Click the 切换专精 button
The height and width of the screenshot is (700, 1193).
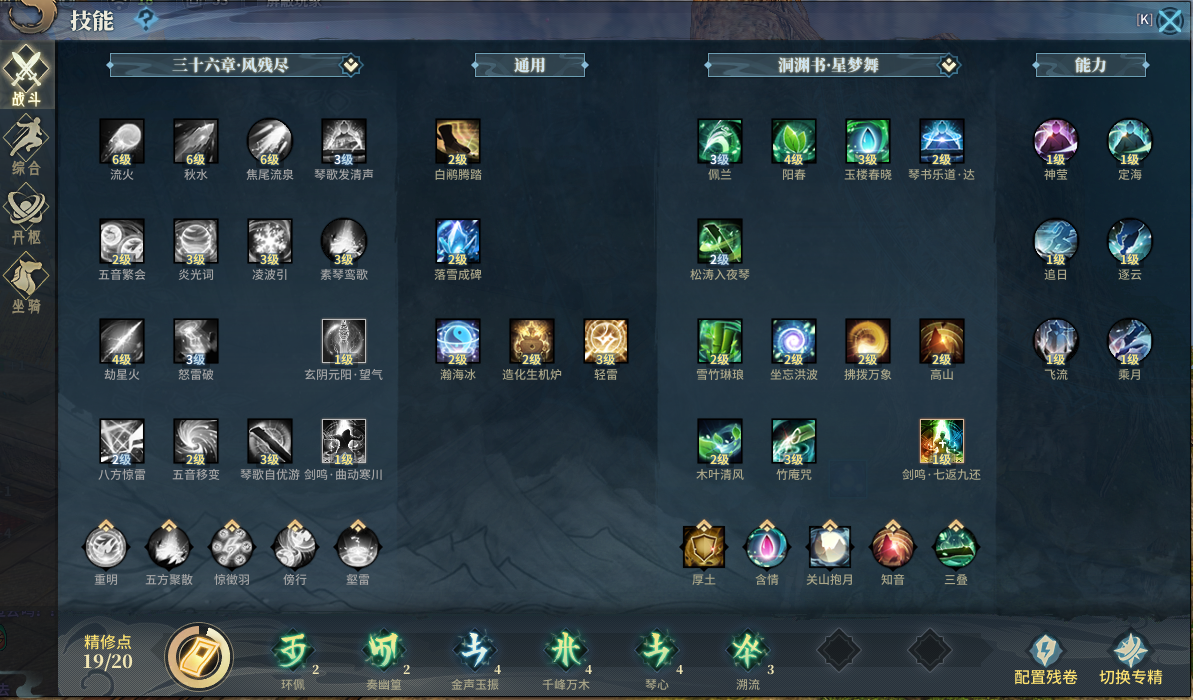click(1131, 660)
